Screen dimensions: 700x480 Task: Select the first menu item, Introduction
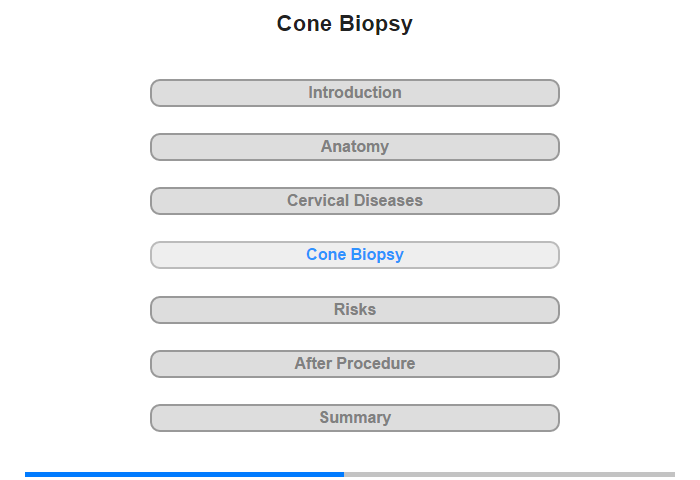pyautogui.click(x=354, y=93)
